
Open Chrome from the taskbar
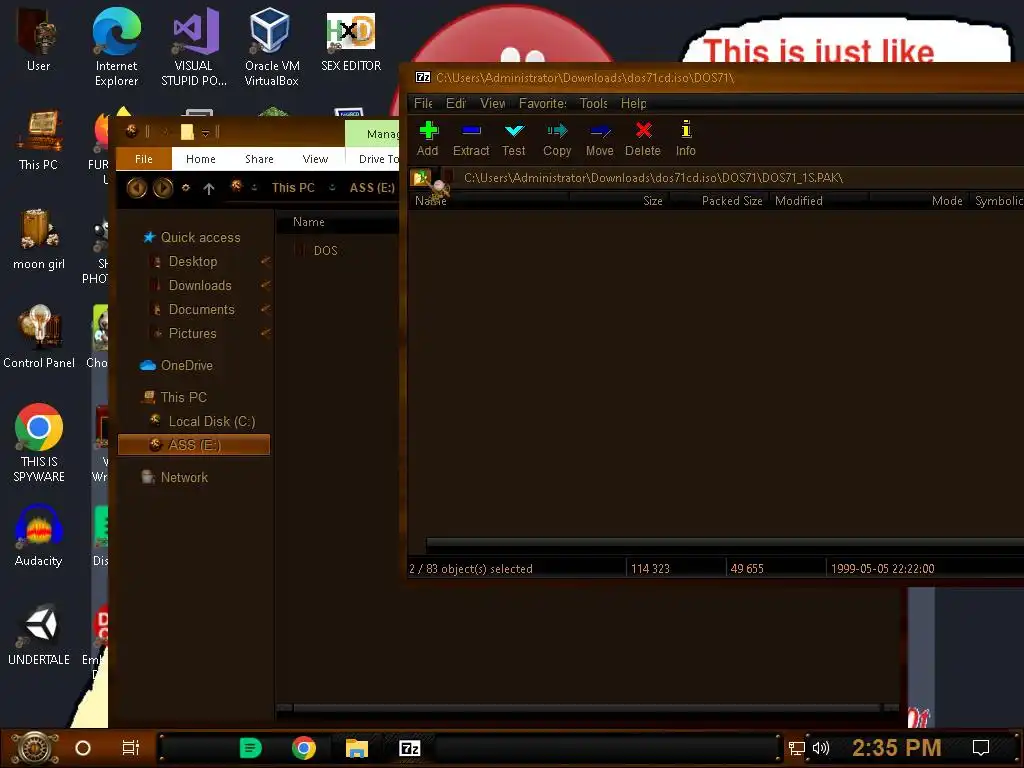[304, 748]
